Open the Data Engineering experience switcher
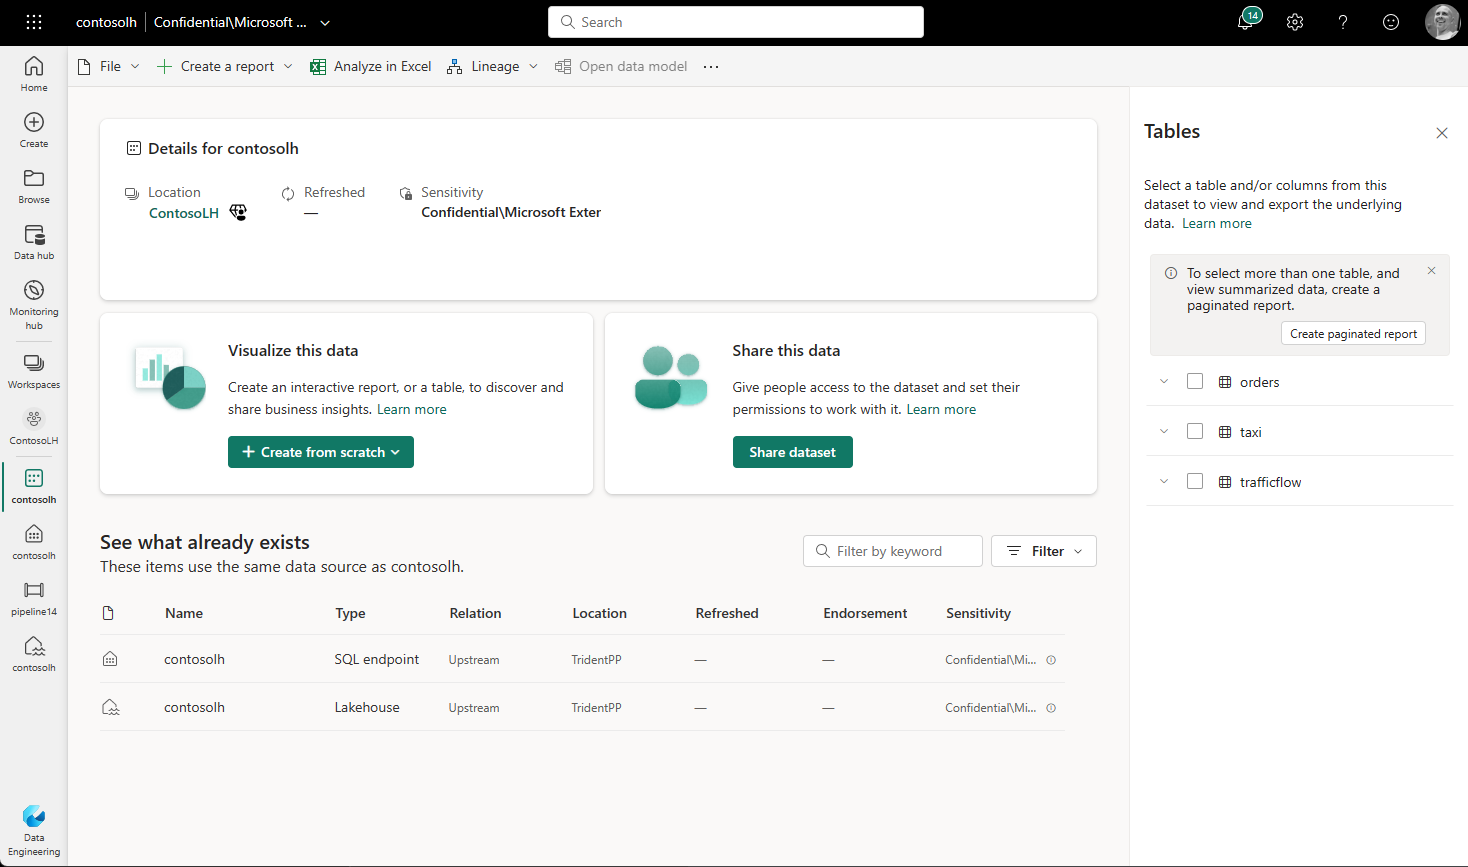The width and height of the screenshot is (1468, 867). (34, 831)
